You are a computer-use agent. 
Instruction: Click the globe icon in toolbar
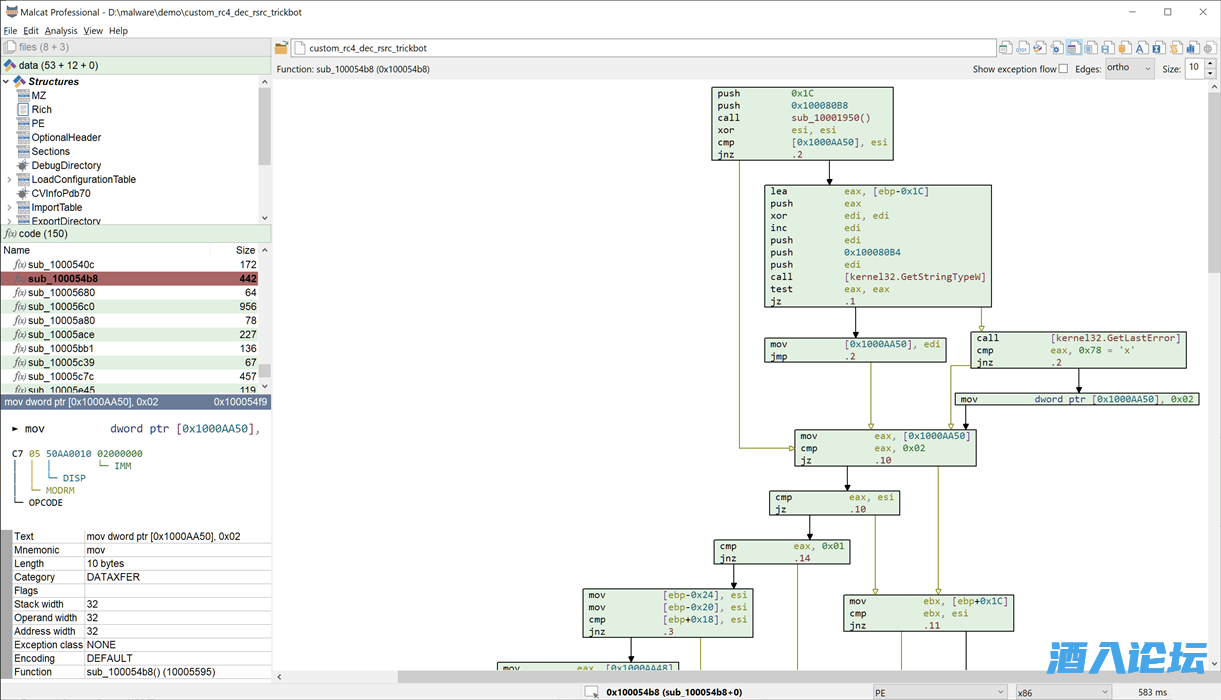tap(1208, 48)
